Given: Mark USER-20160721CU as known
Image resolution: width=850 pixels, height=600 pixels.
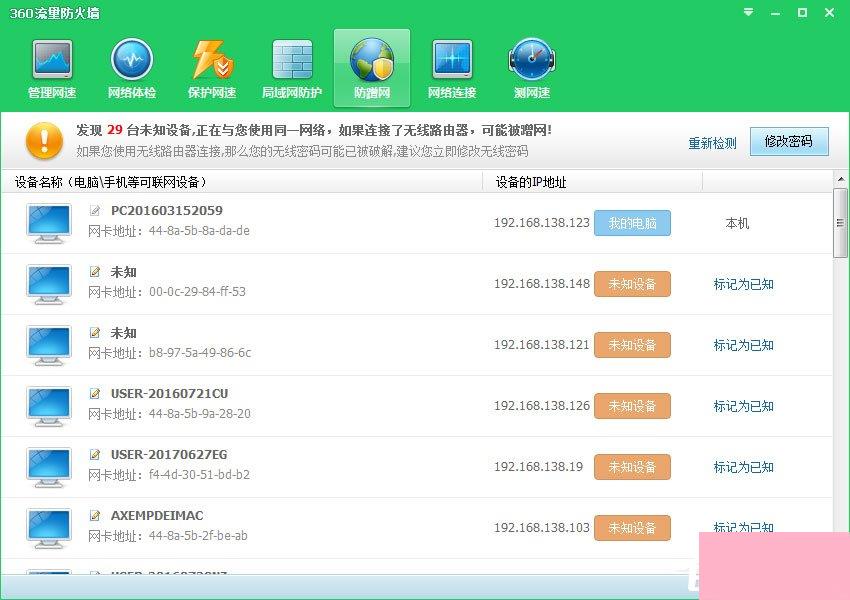Looking at the screenshot, I should pyautogui.click(x=743, y=406).
